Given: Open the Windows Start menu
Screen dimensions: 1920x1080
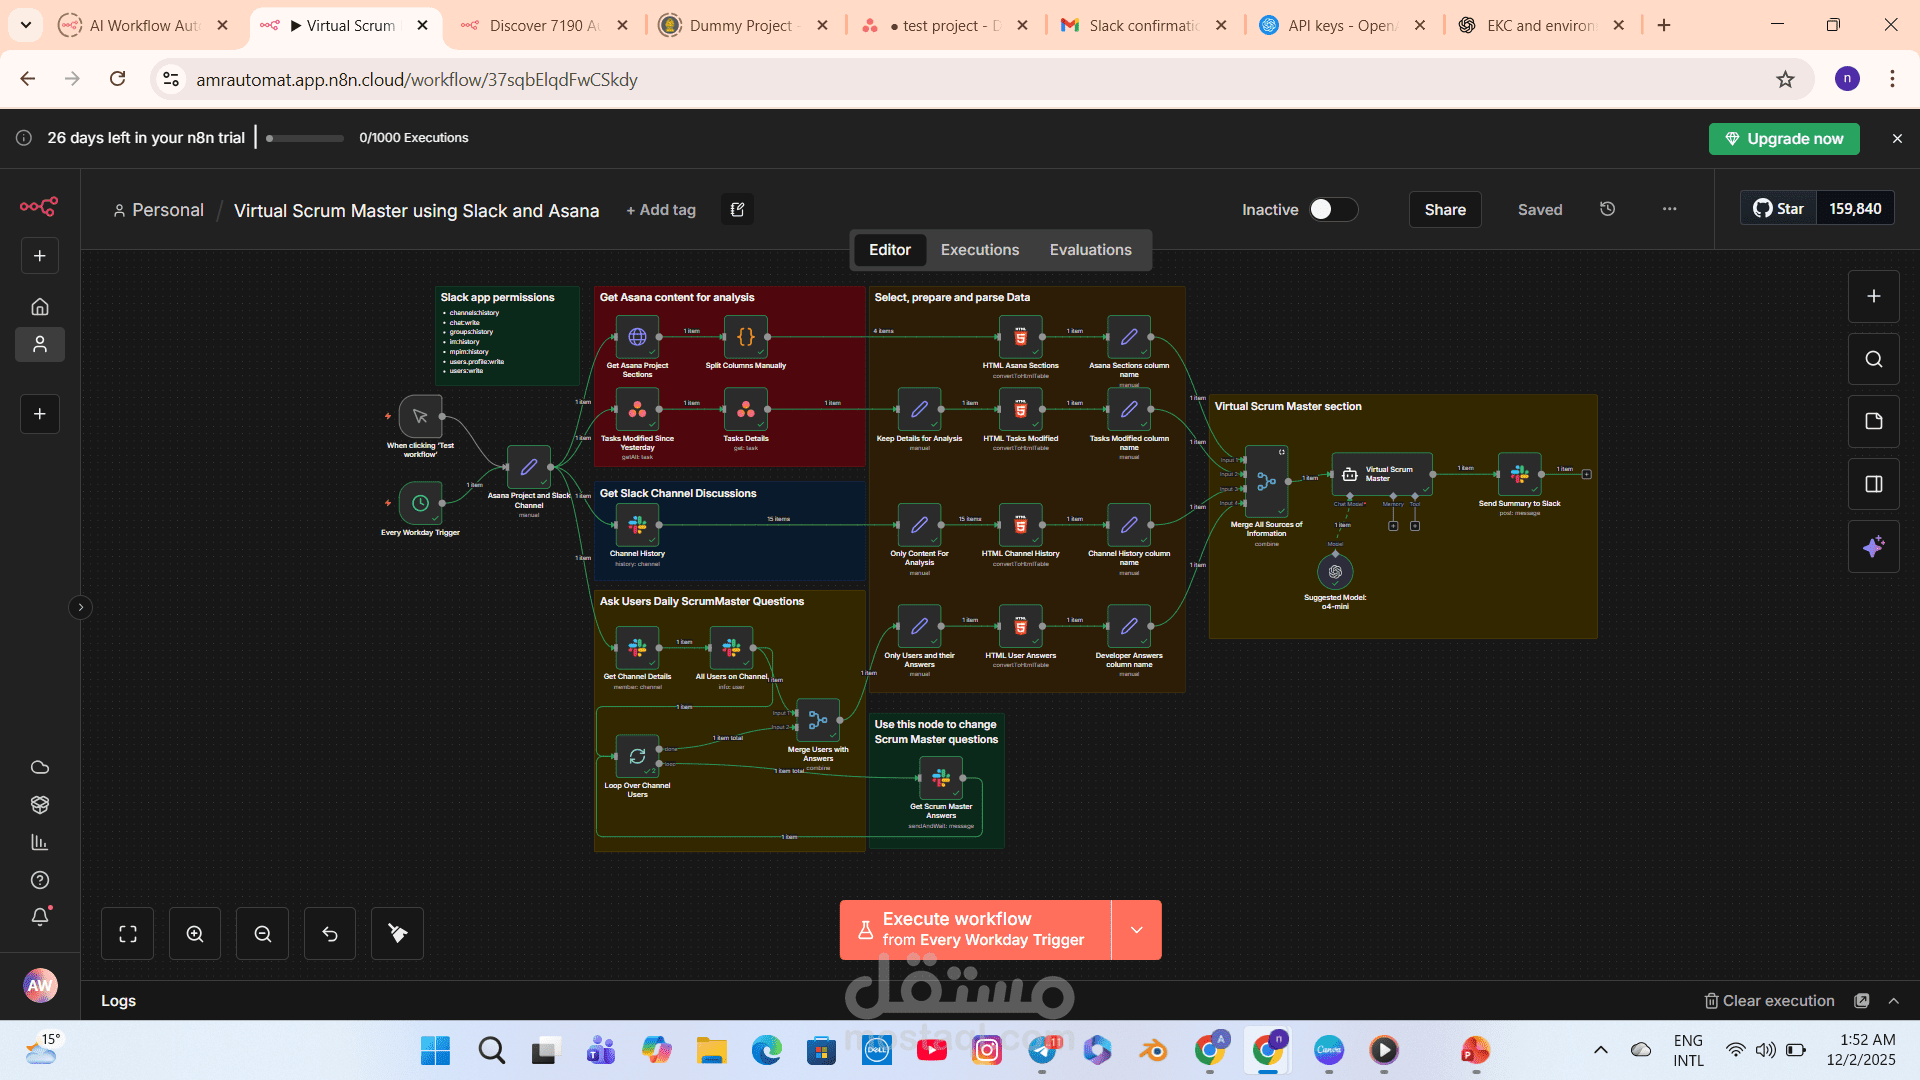Looking at the screenshot, I should click(435, 1050).
